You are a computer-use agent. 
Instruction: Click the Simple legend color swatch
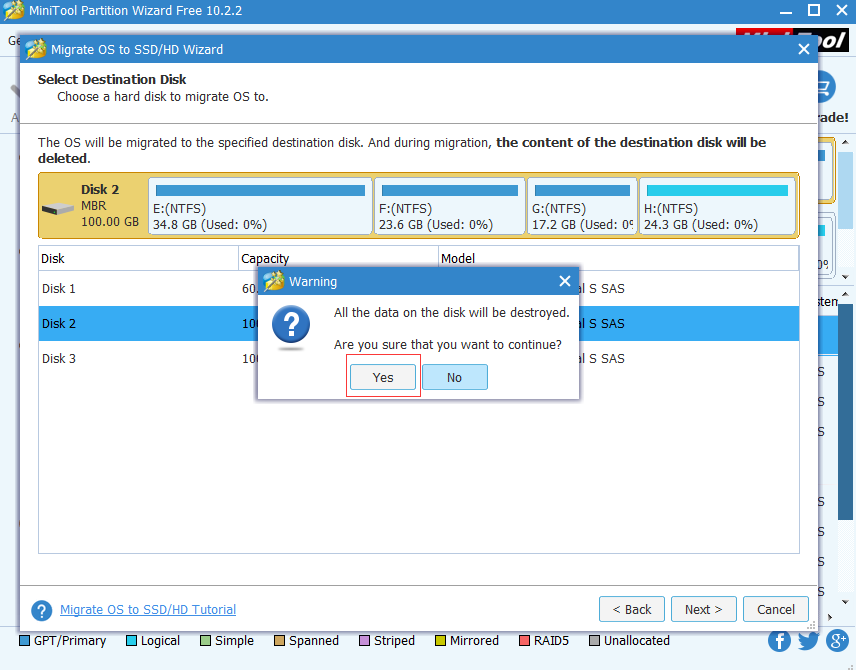click(205, 641)
